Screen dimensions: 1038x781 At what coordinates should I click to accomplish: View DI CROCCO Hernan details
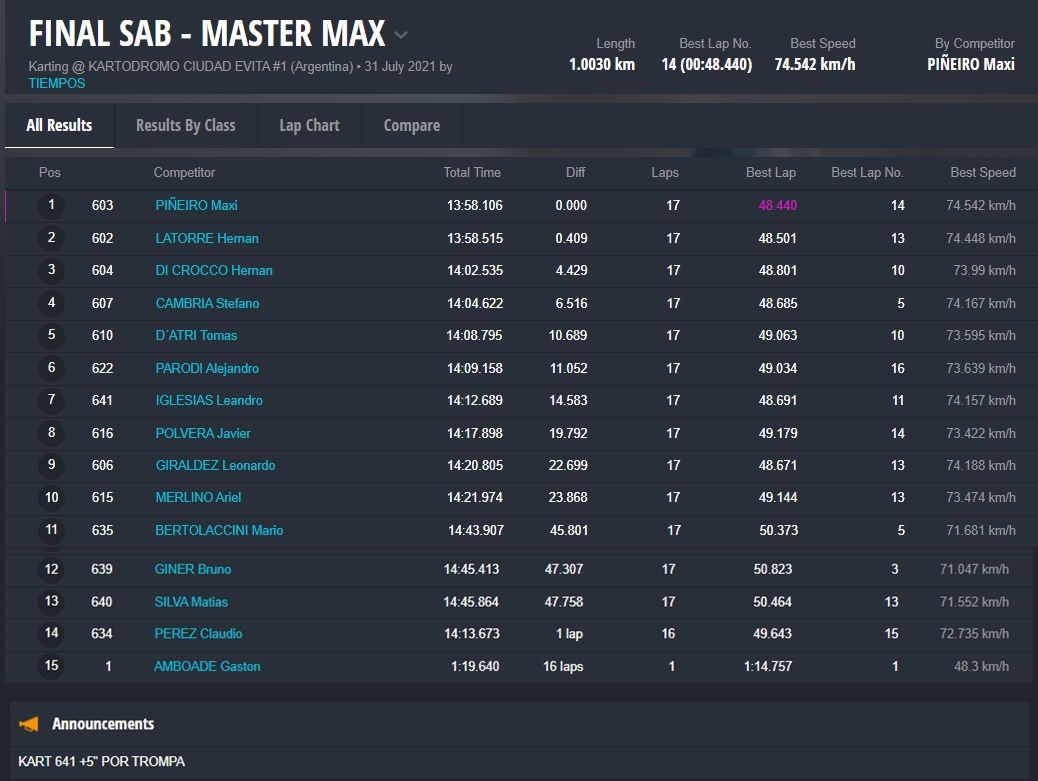click(214, 270)
